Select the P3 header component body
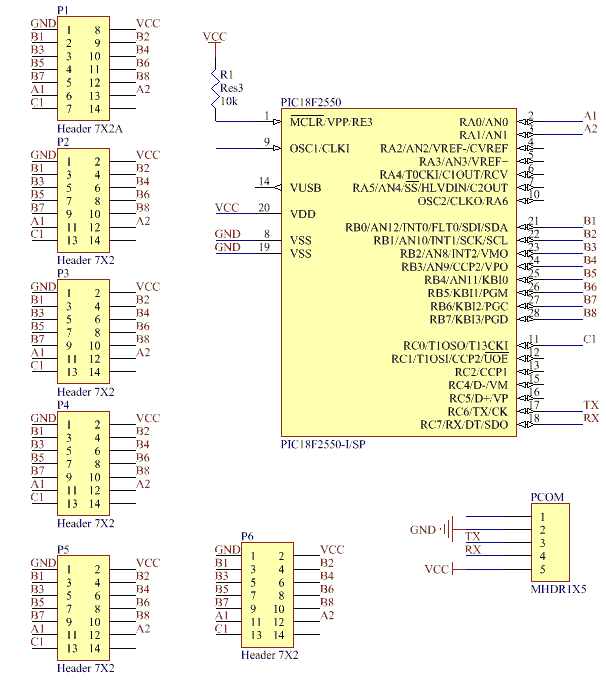 click(x=83, y=332)
